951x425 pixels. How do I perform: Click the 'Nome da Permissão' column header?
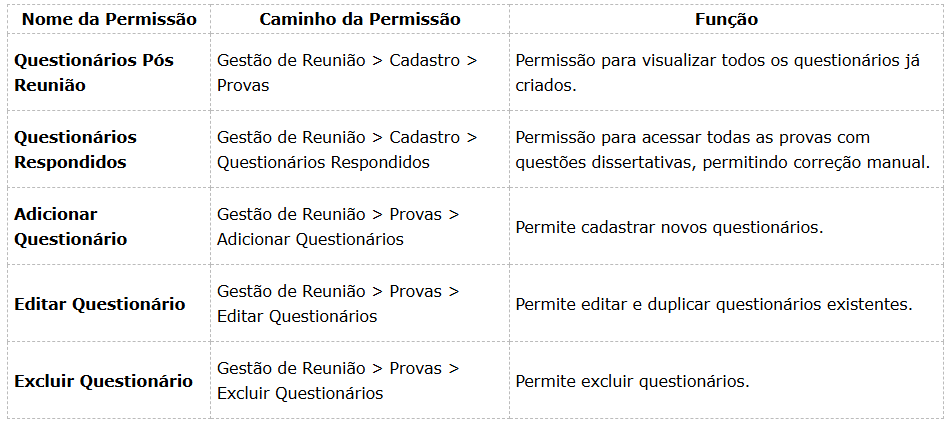pyautogui.click(x=109, y=19)
